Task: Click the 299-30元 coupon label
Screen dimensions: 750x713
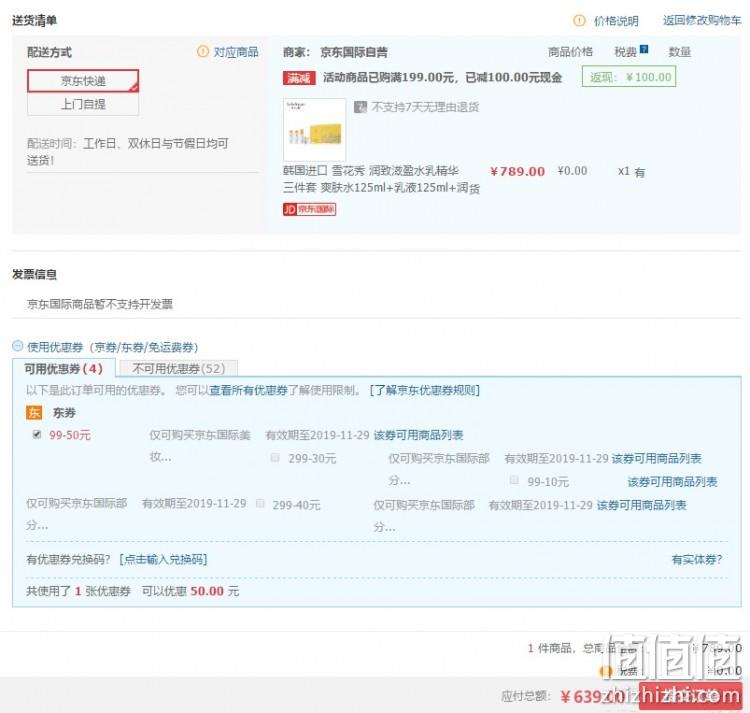Action: point(312,459)
